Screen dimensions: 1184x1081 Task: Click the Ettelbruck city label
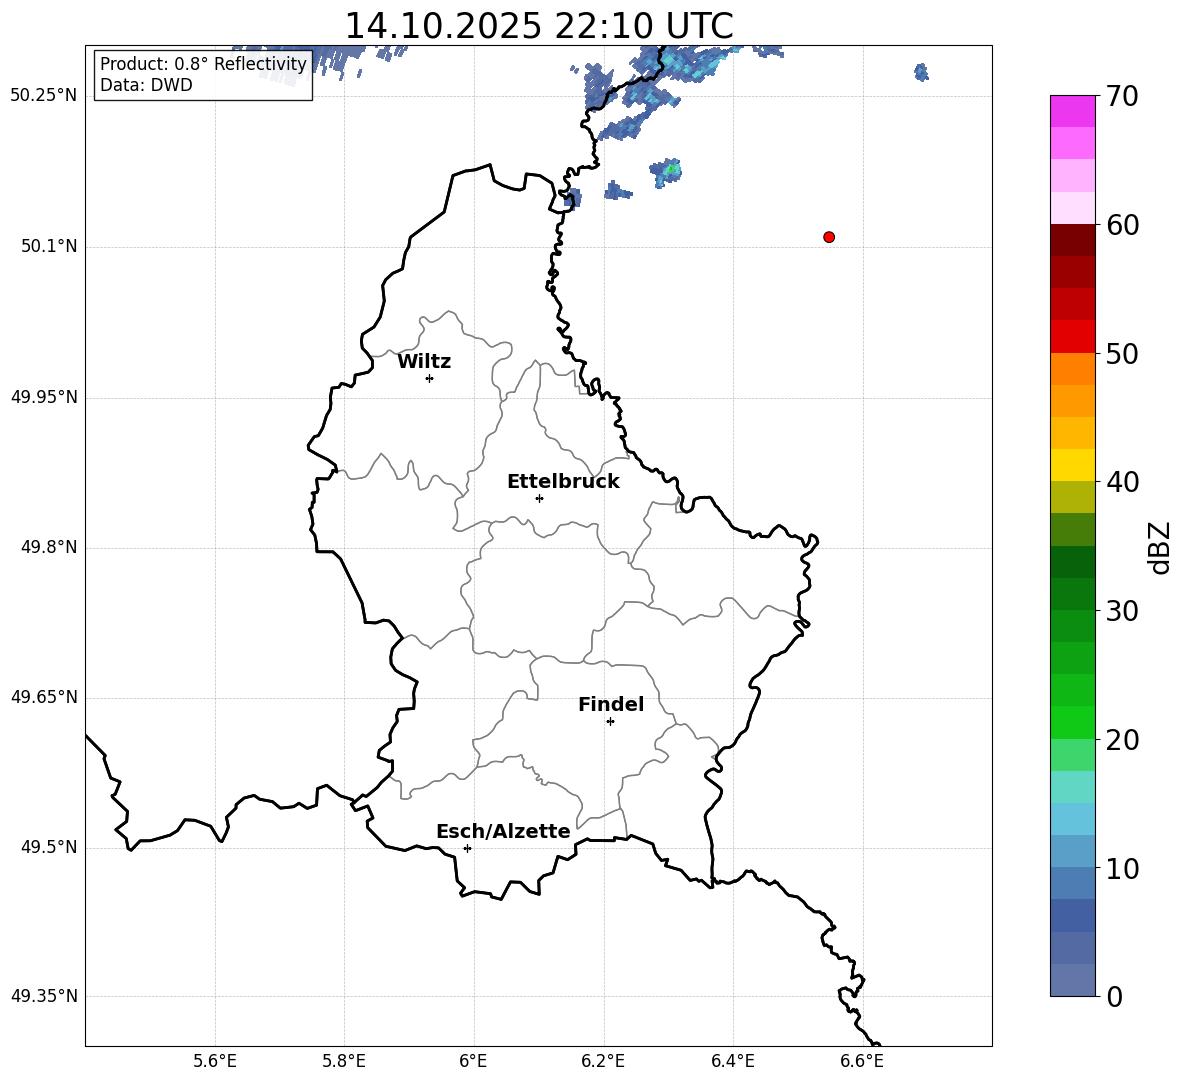[x=563, y=481]
